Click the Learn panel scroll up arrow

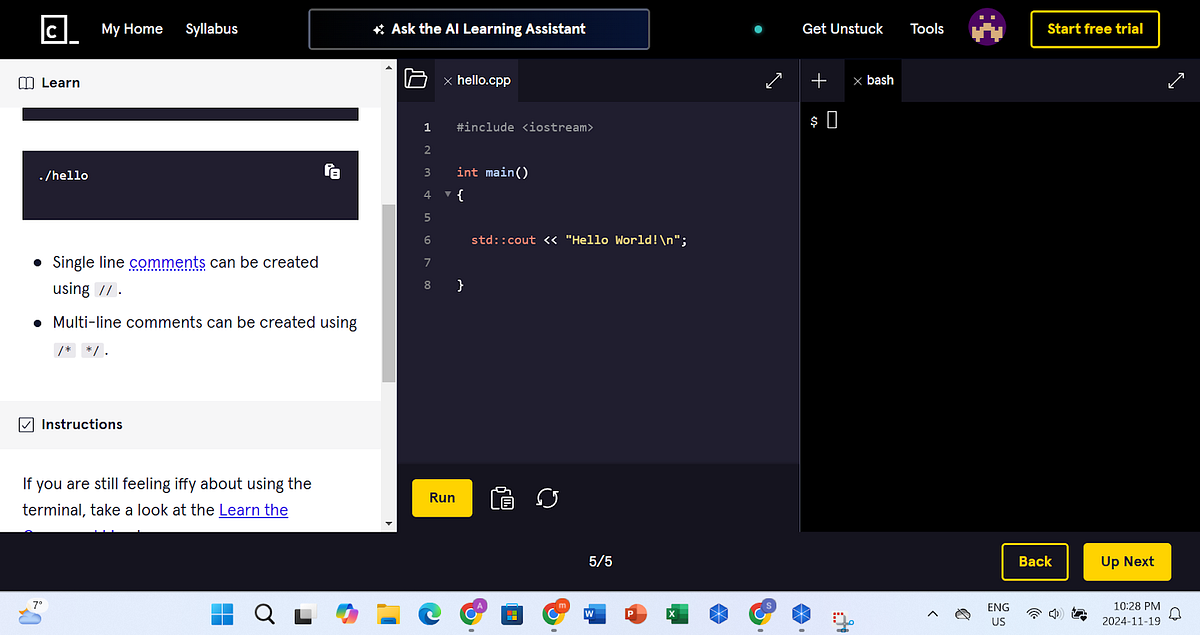pos(389,67)
